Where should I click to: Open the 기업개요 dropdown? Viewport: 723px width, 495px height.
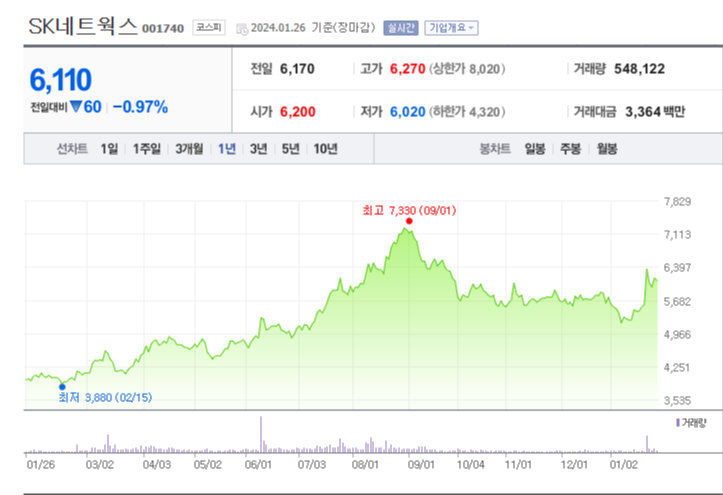click(x=451, y=28)
